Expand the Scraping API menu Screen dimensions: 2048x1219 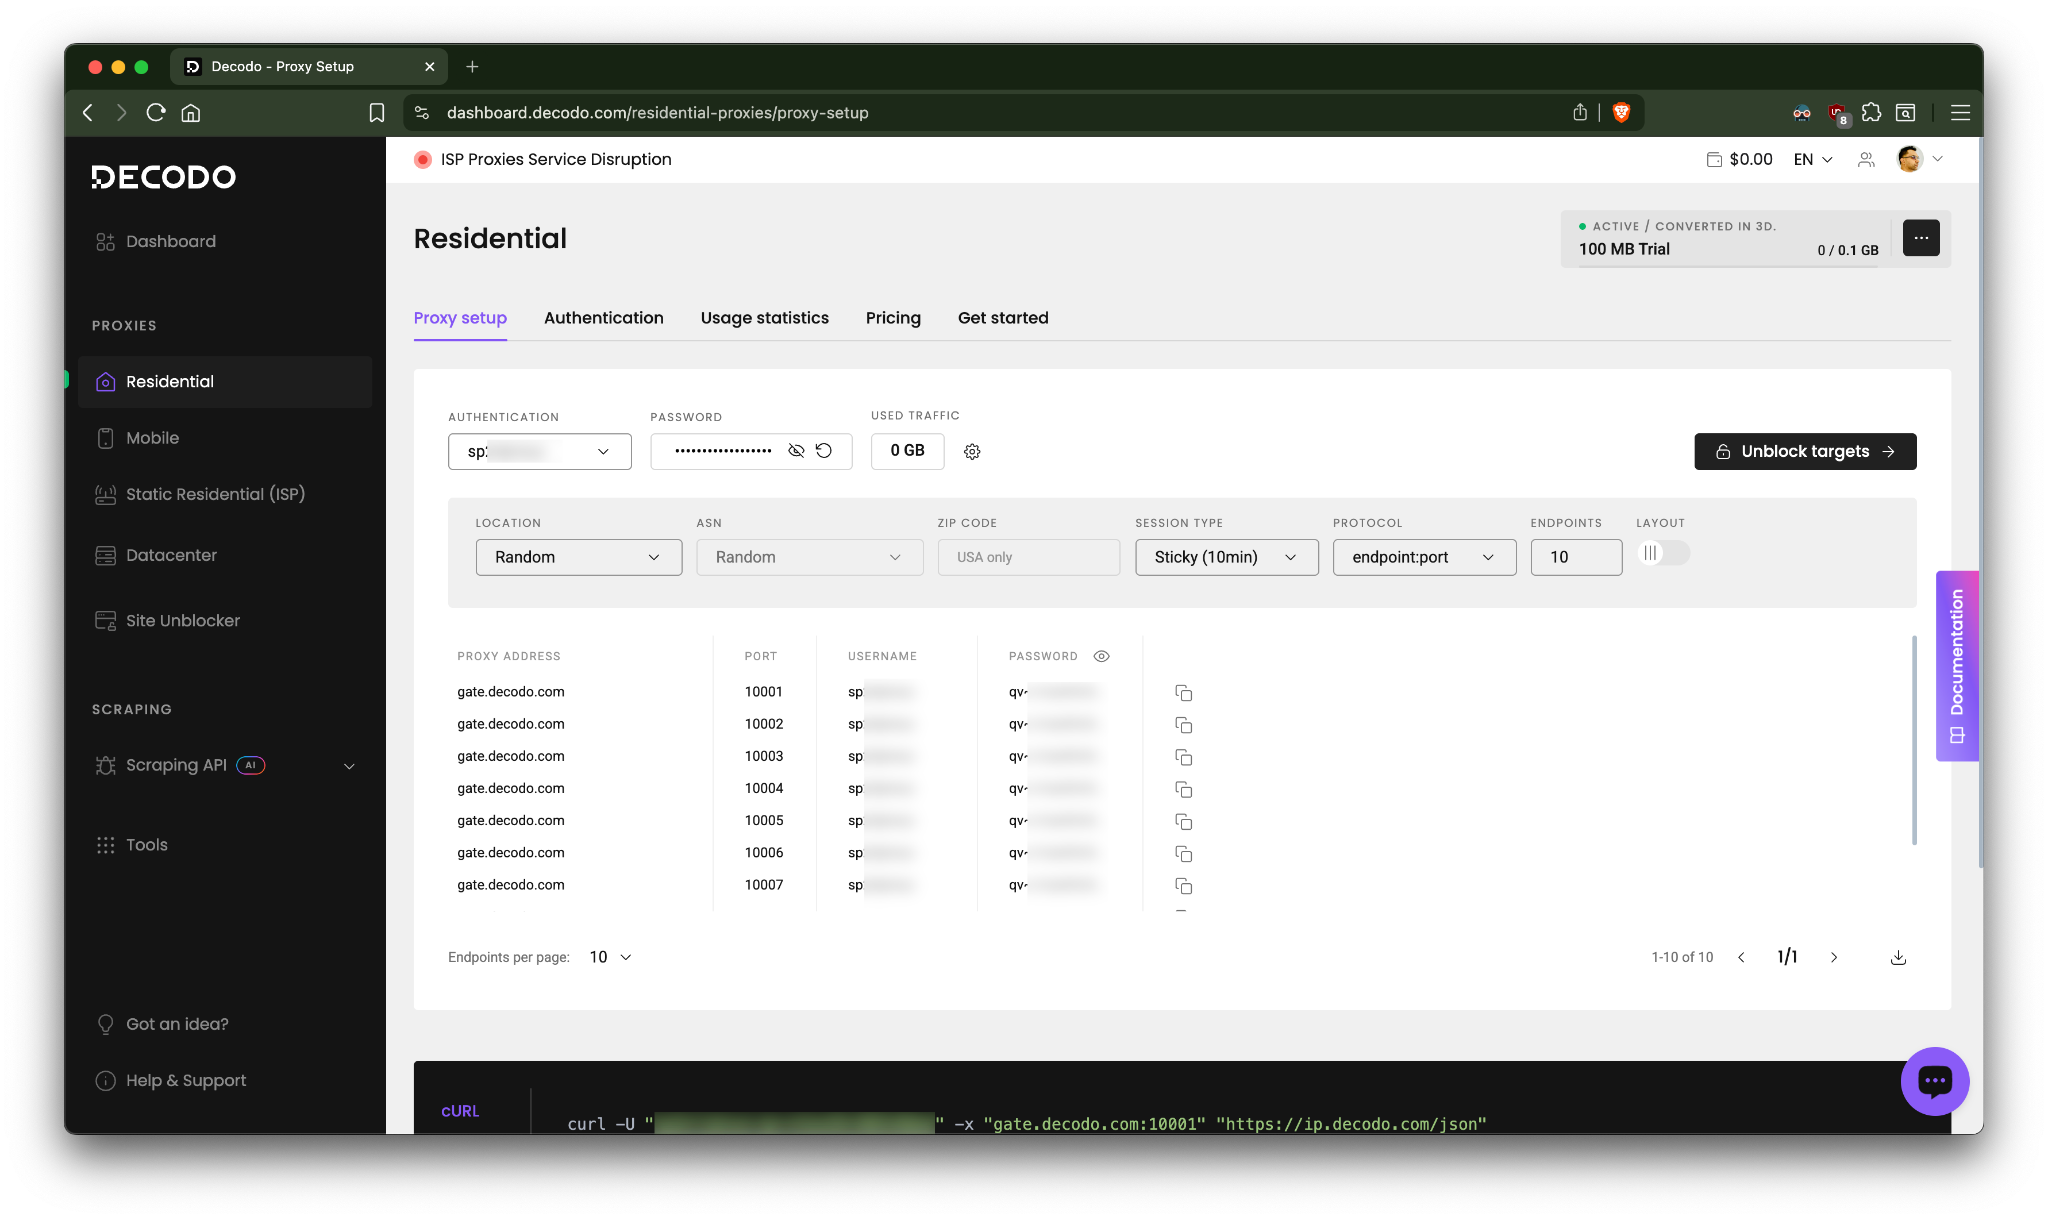349,766
